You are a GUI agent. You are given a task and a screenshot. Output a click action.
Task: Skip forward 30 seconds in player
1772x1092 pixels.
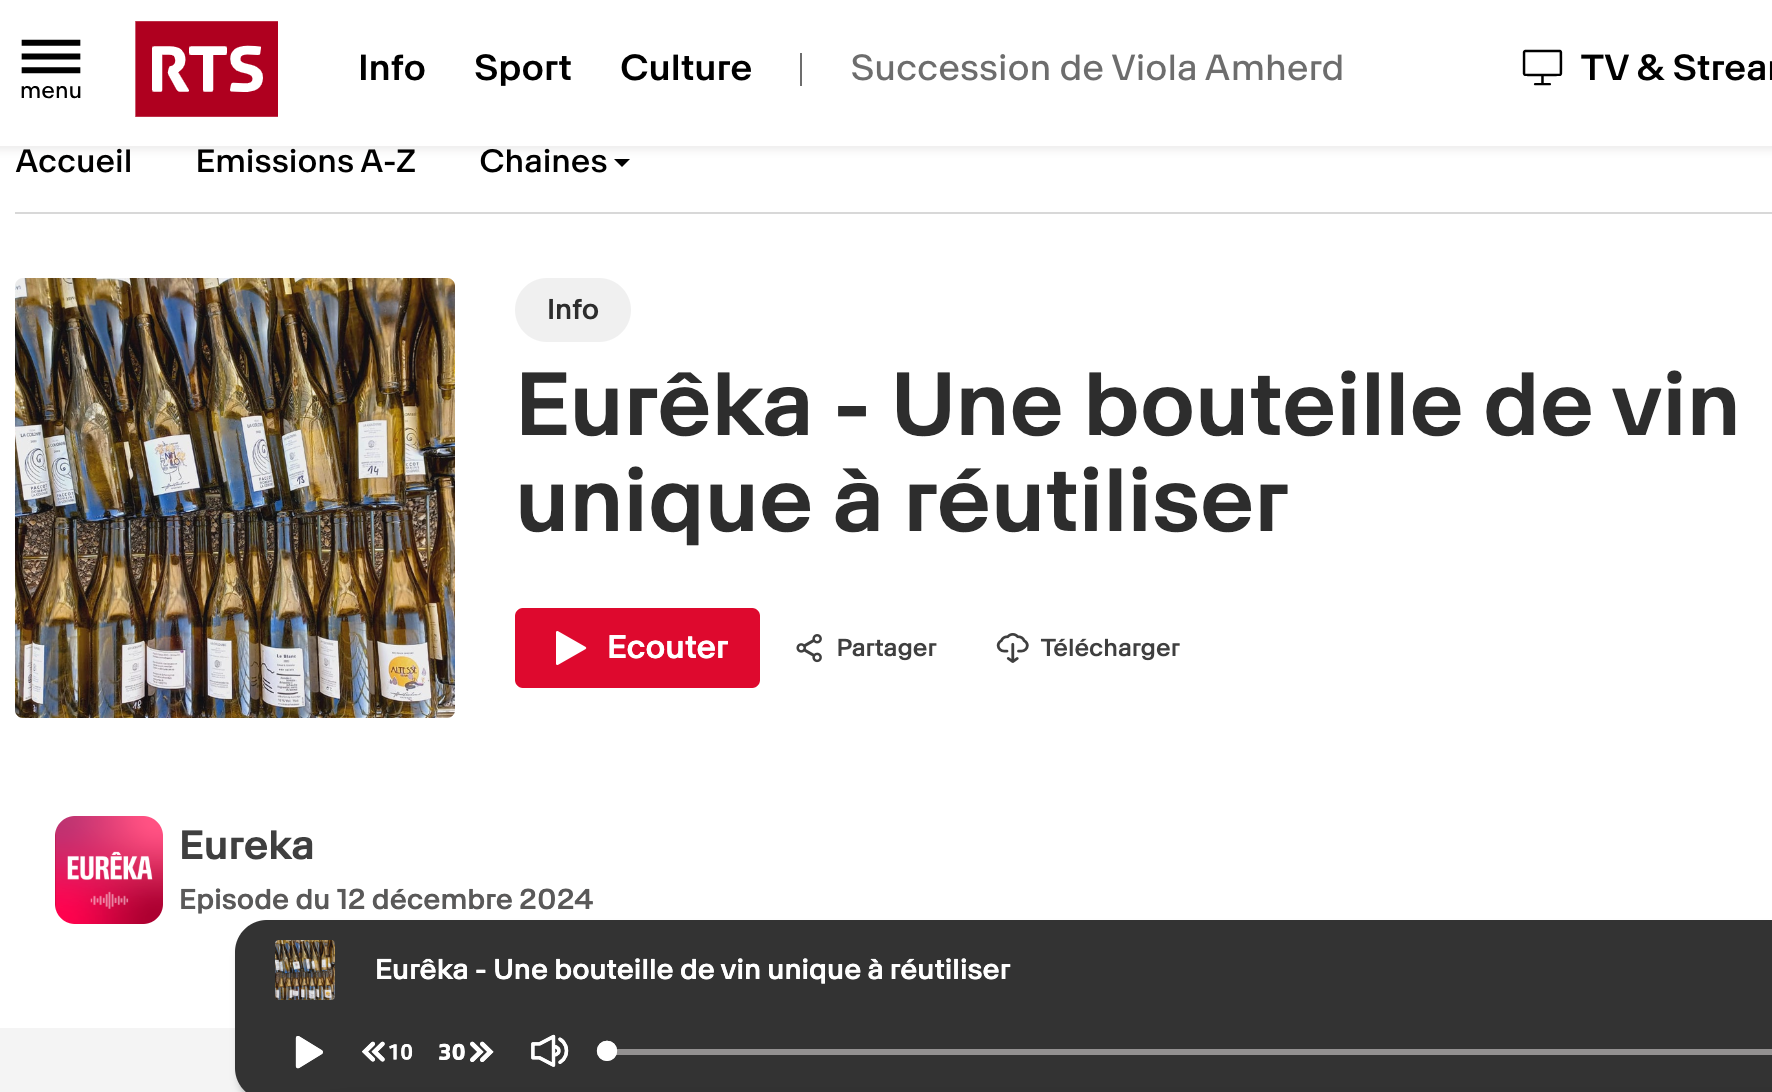pos(466,1052)
